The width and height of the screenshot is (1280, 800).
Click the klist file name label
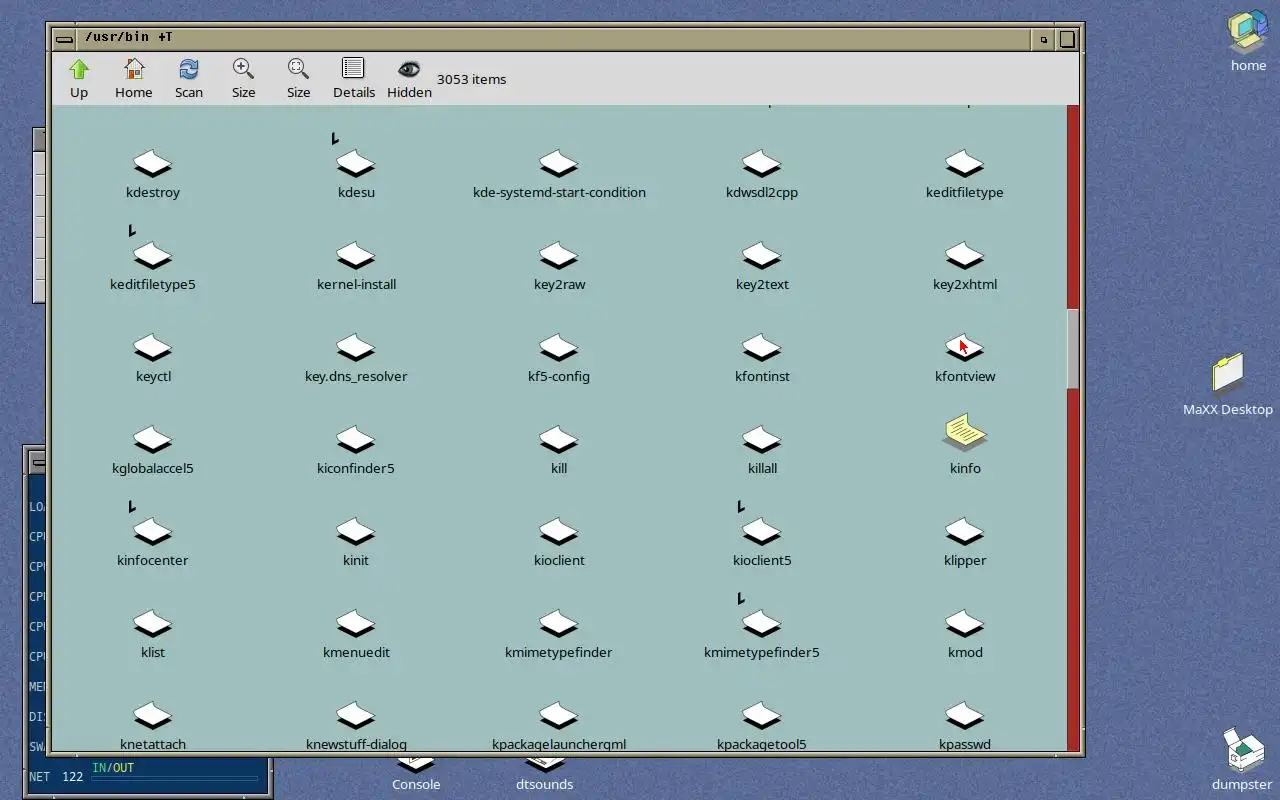[153, 652]
